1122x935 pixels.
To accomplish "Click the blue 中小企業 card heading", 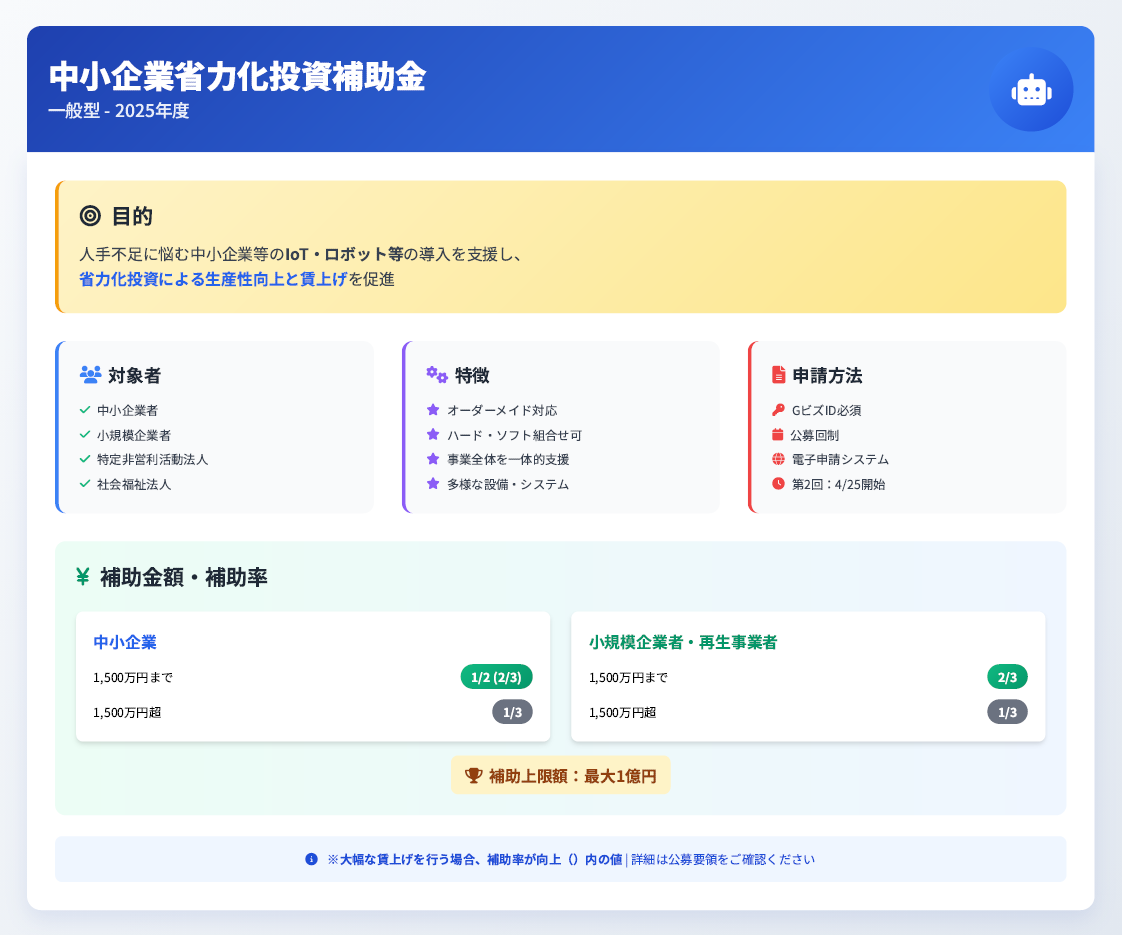I will coord(125,642).
